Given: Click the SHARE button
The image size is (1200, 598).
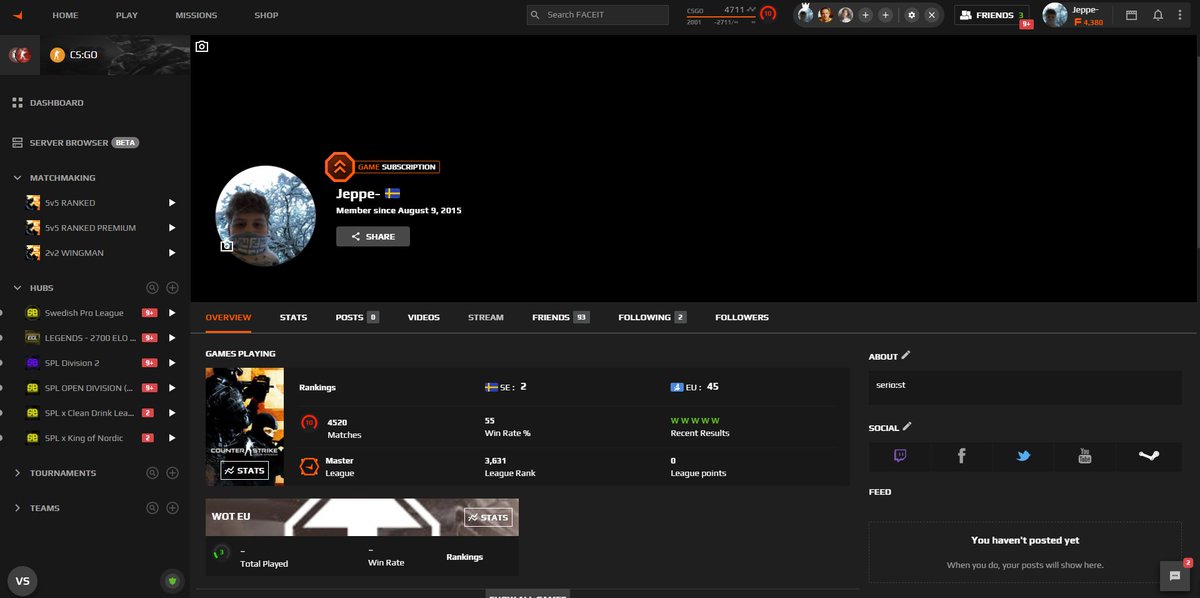Looking at the screenshot, I should click(x=373, y=237).
